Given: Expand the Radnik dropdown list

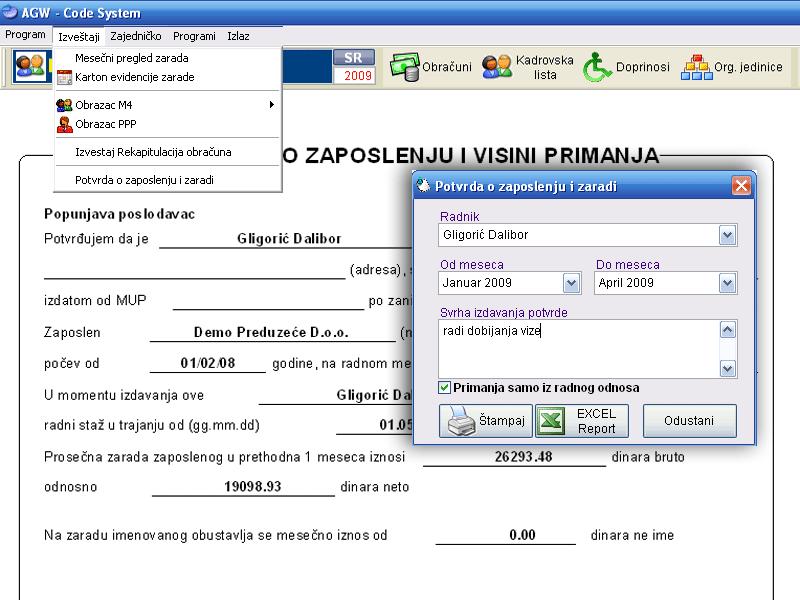Looking at the screenshot, I should 727,235.
